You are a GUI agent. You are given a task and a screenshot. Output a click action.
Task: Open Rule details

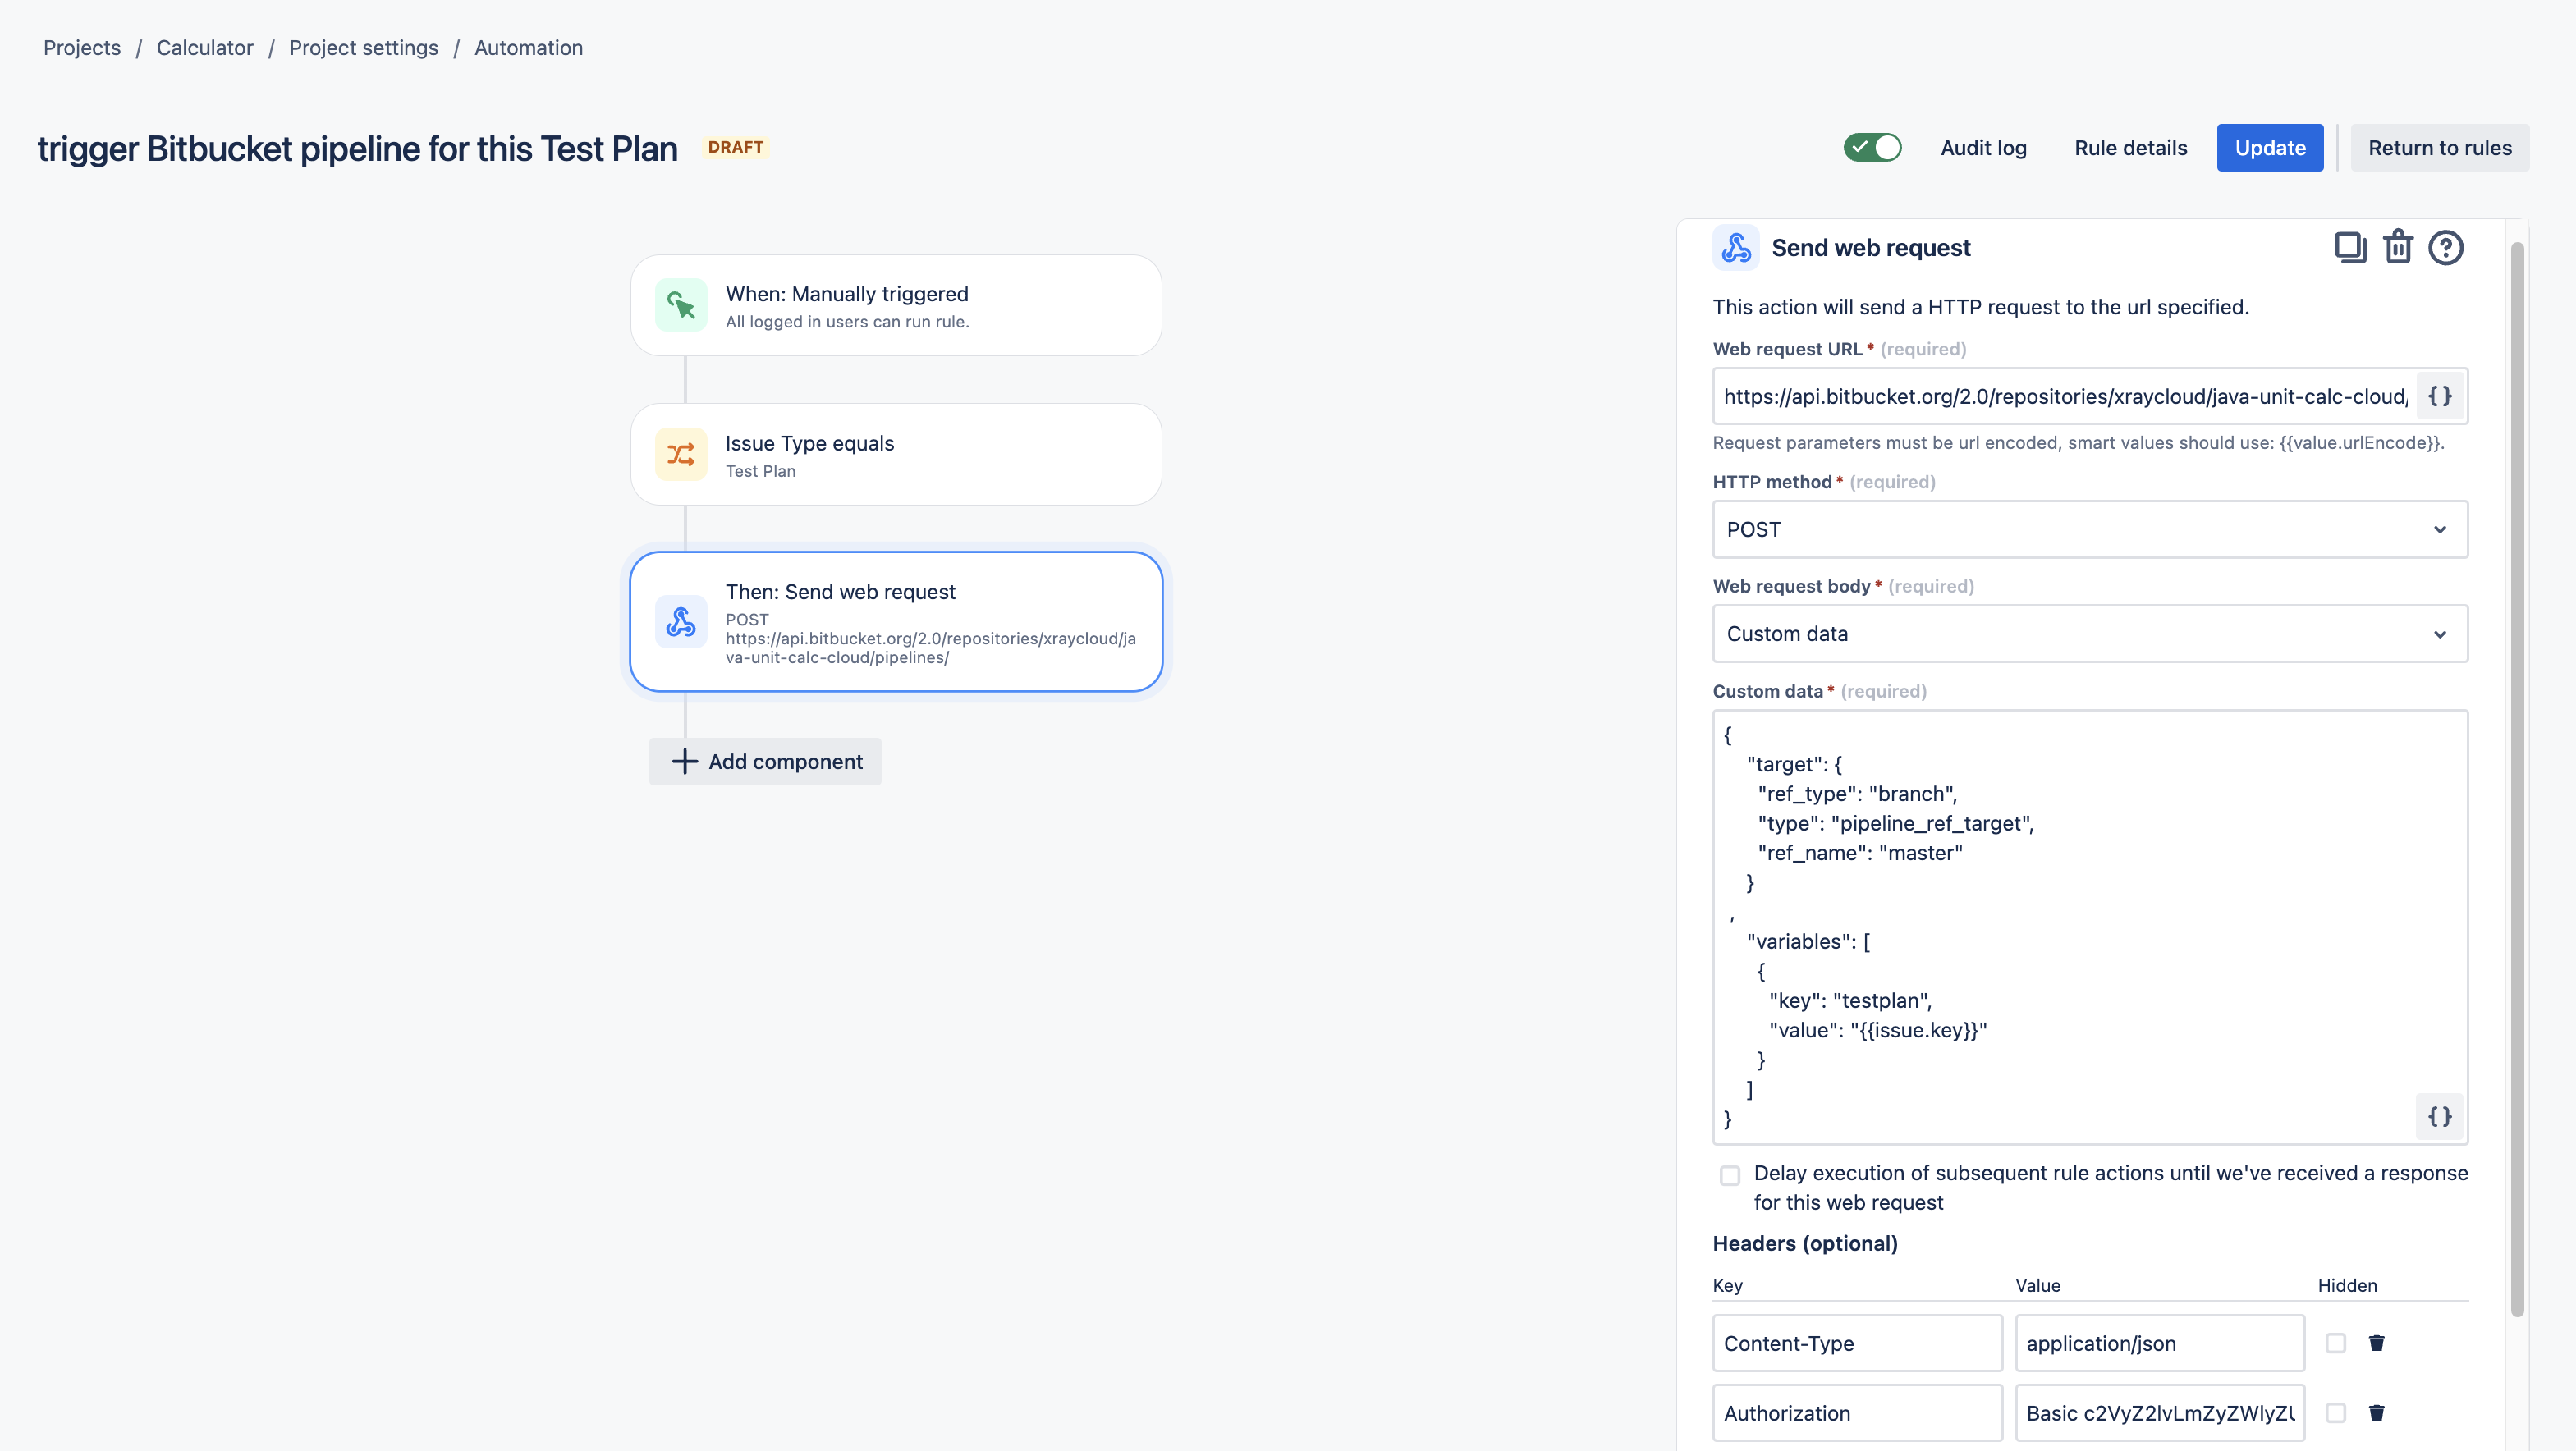[x=2131, y=148]
